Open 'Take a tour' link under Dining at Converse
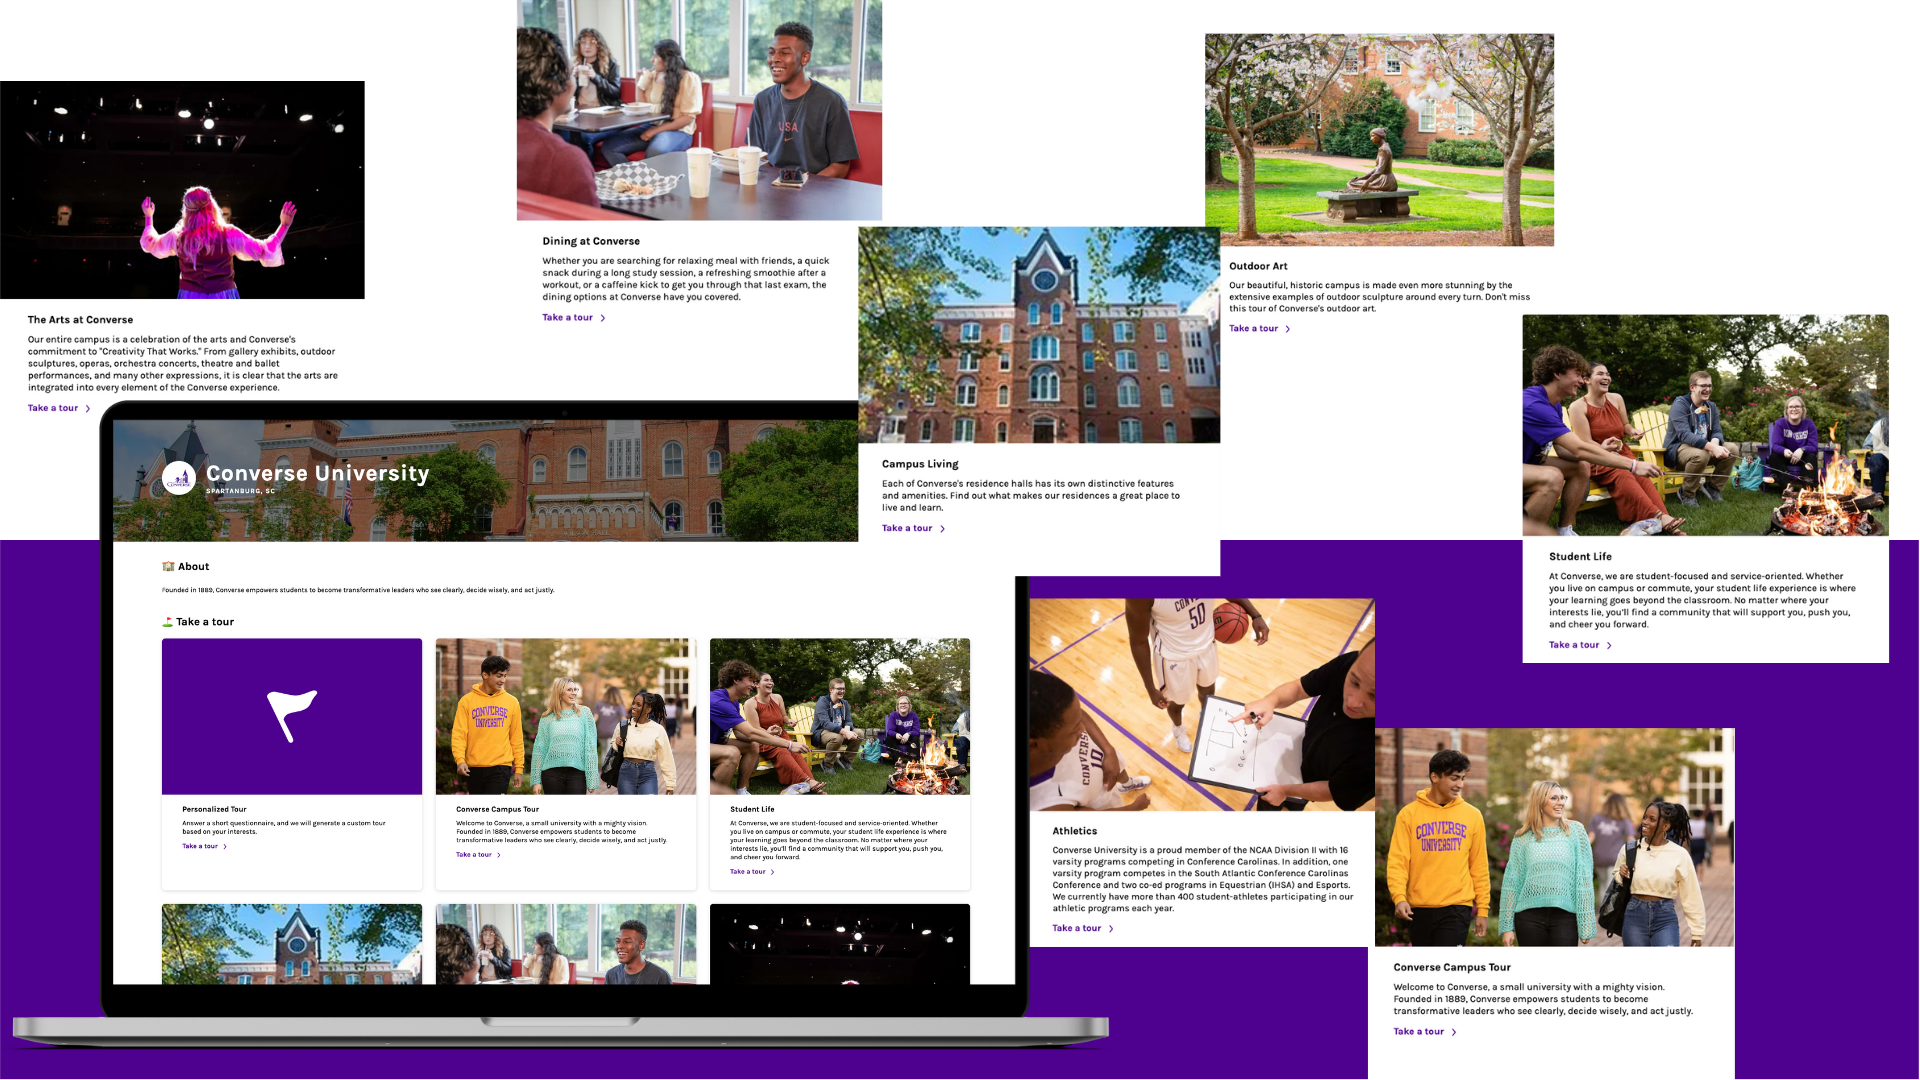This screenshot has height=1080, width=1920. [568, 318]
